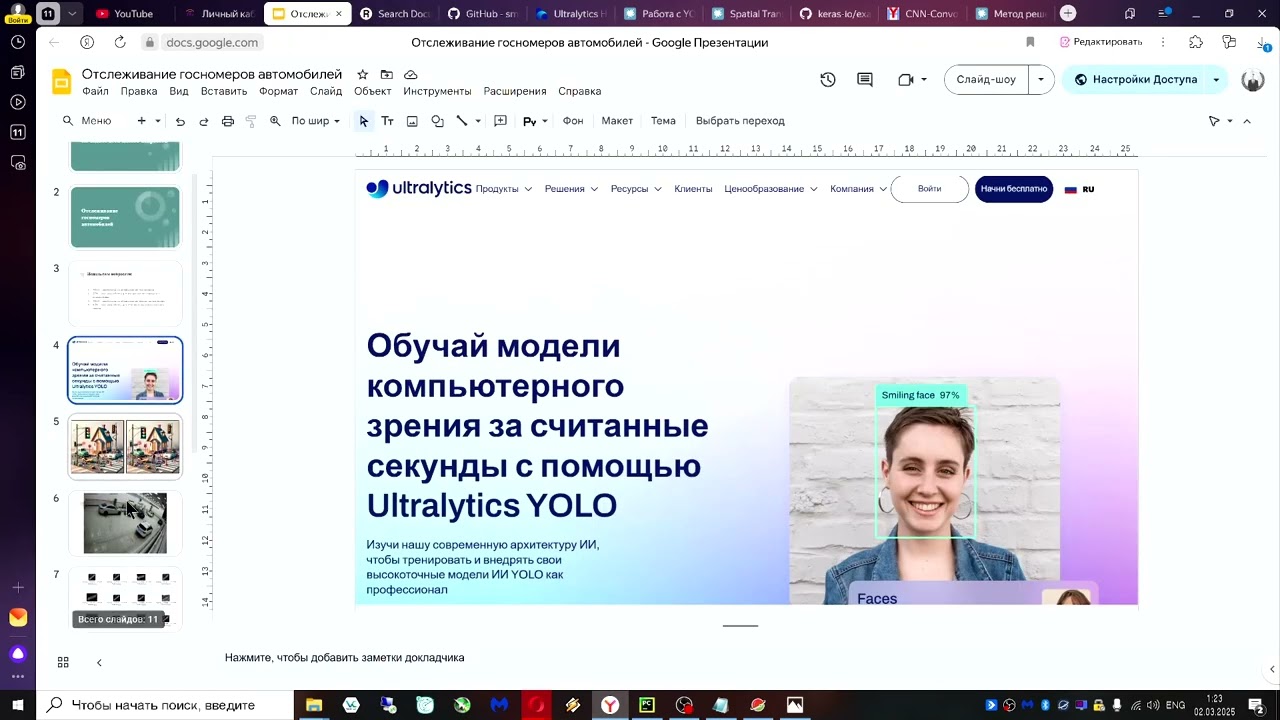Screen dimensions: 1280x720
Task: Expand new slide layout dropdown arrow
Action: tap(157, 121)
